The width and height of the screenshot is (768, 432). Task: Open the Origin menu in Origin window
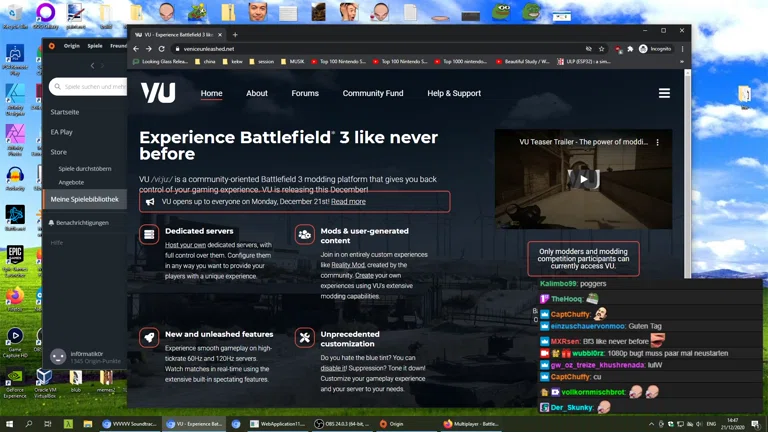coord(72,46)
